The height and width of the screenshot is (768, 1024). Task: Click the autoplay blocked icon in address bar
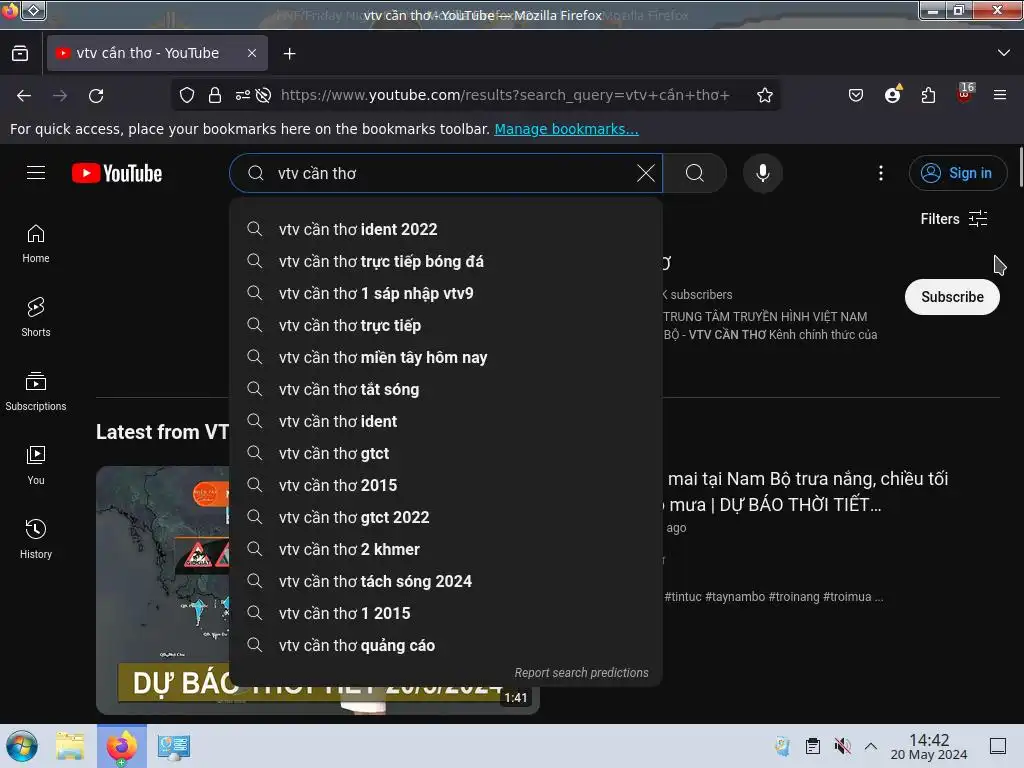pos(263,95)
